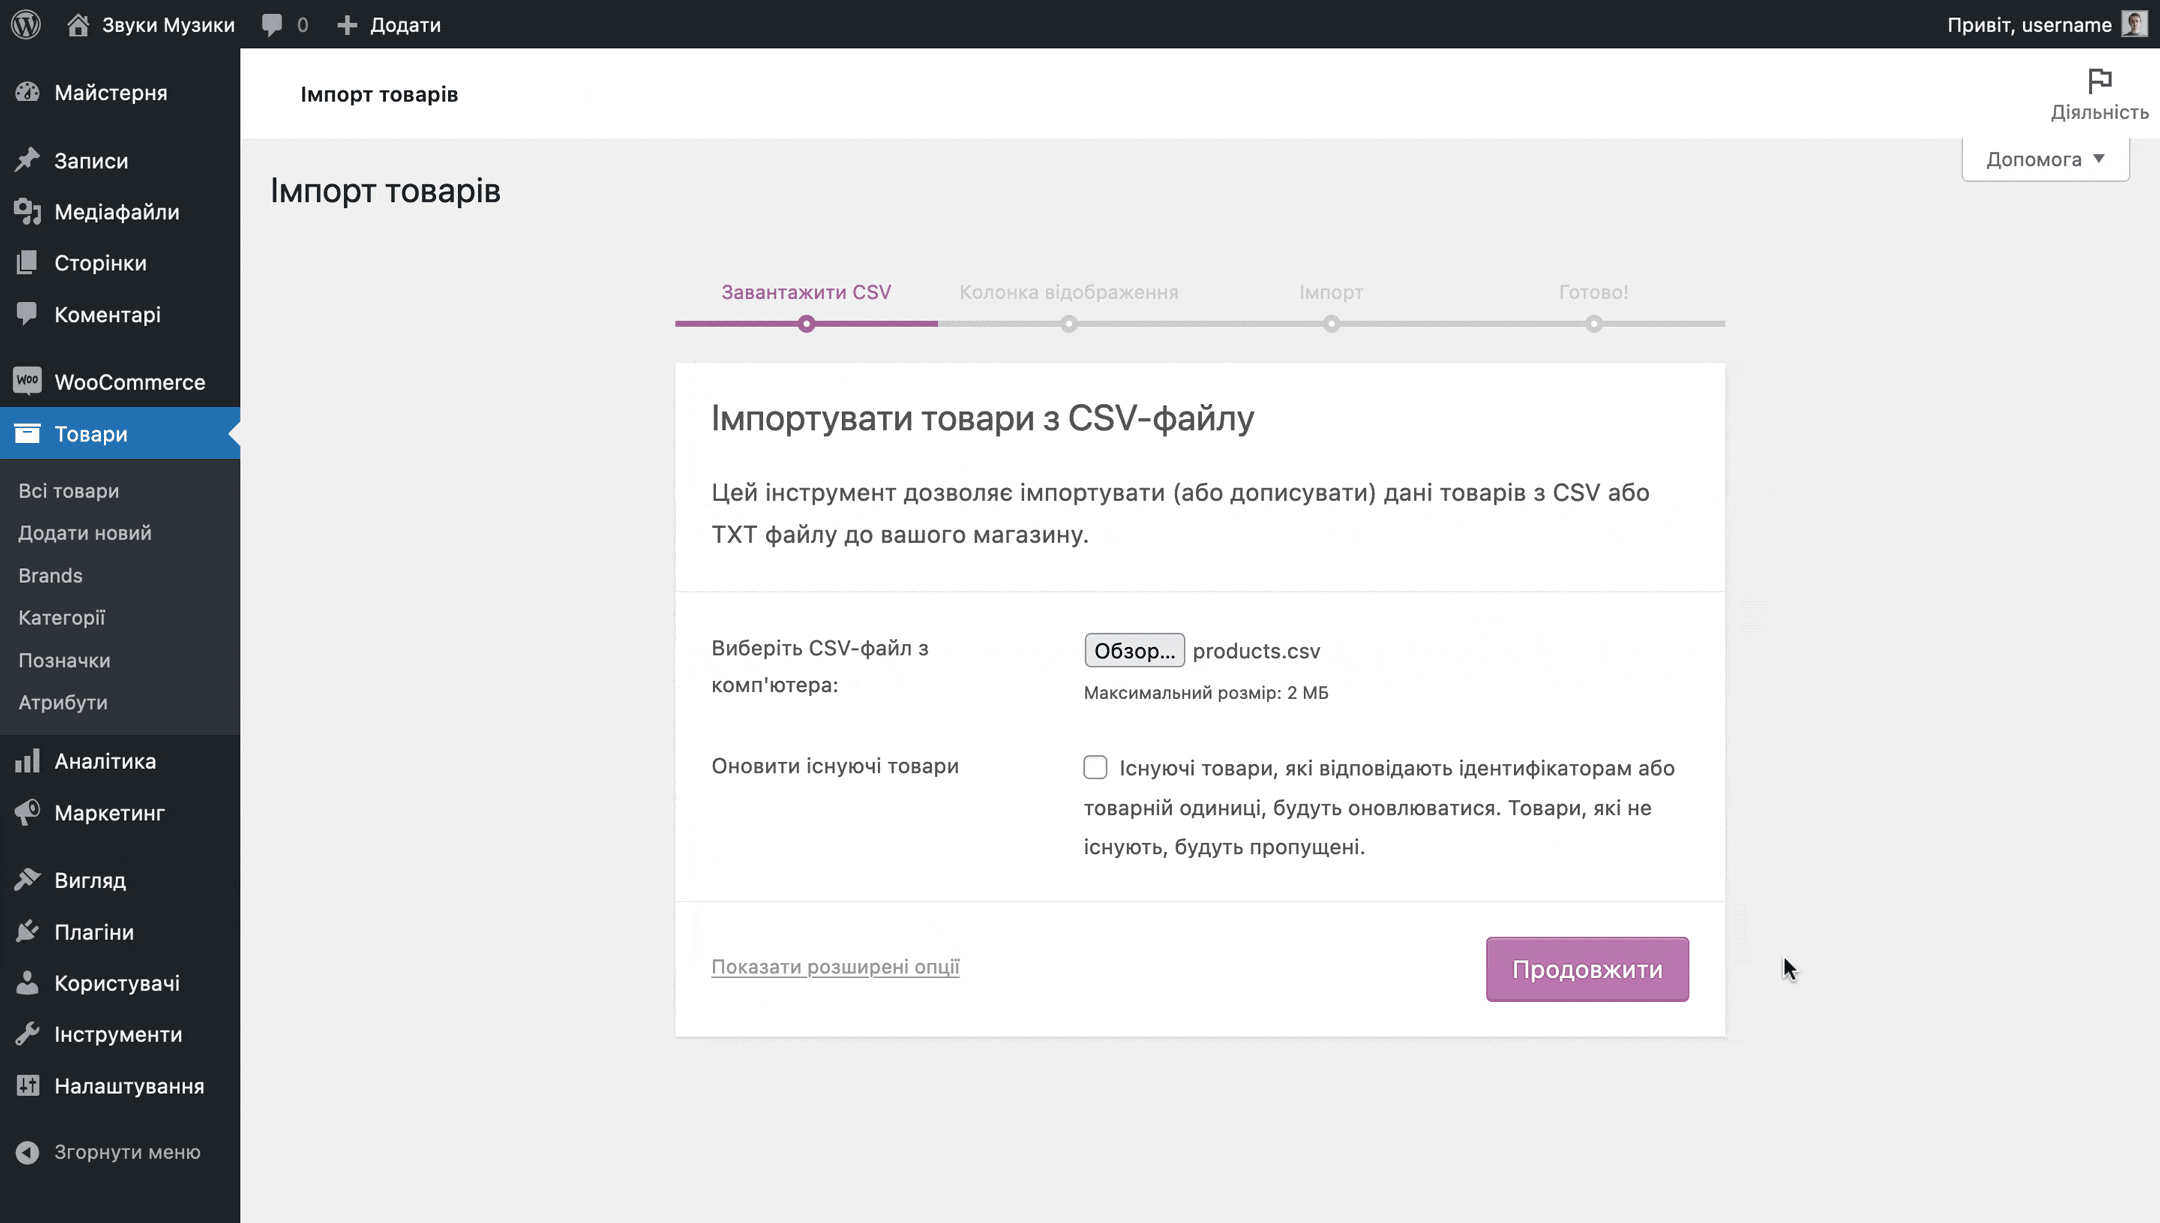Open Позначки submenu item

click(x=64, y=660)
